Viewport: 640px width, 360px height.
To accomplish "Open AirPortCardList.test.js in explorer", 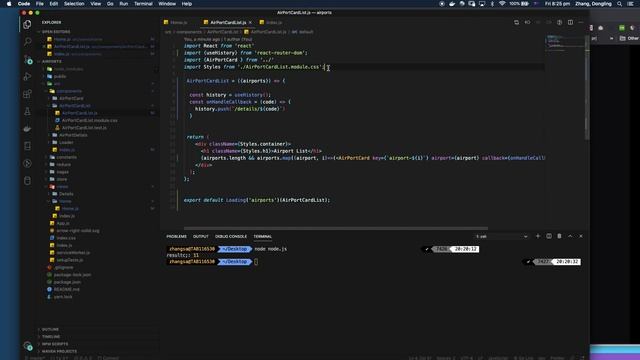I will pos(84,128).
